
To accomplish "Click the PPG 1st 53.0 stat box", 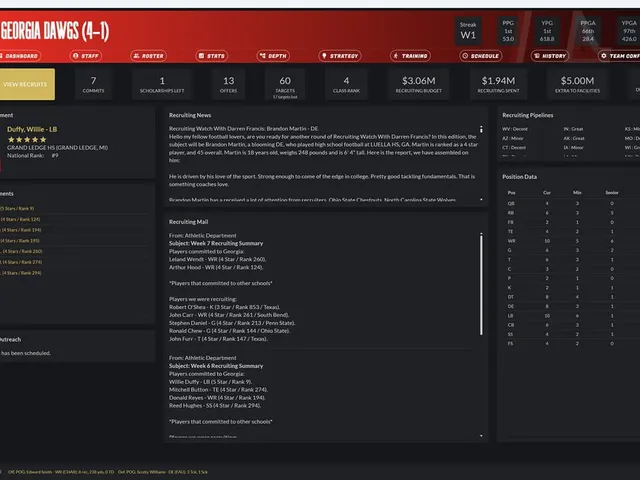I will point(508,31).
